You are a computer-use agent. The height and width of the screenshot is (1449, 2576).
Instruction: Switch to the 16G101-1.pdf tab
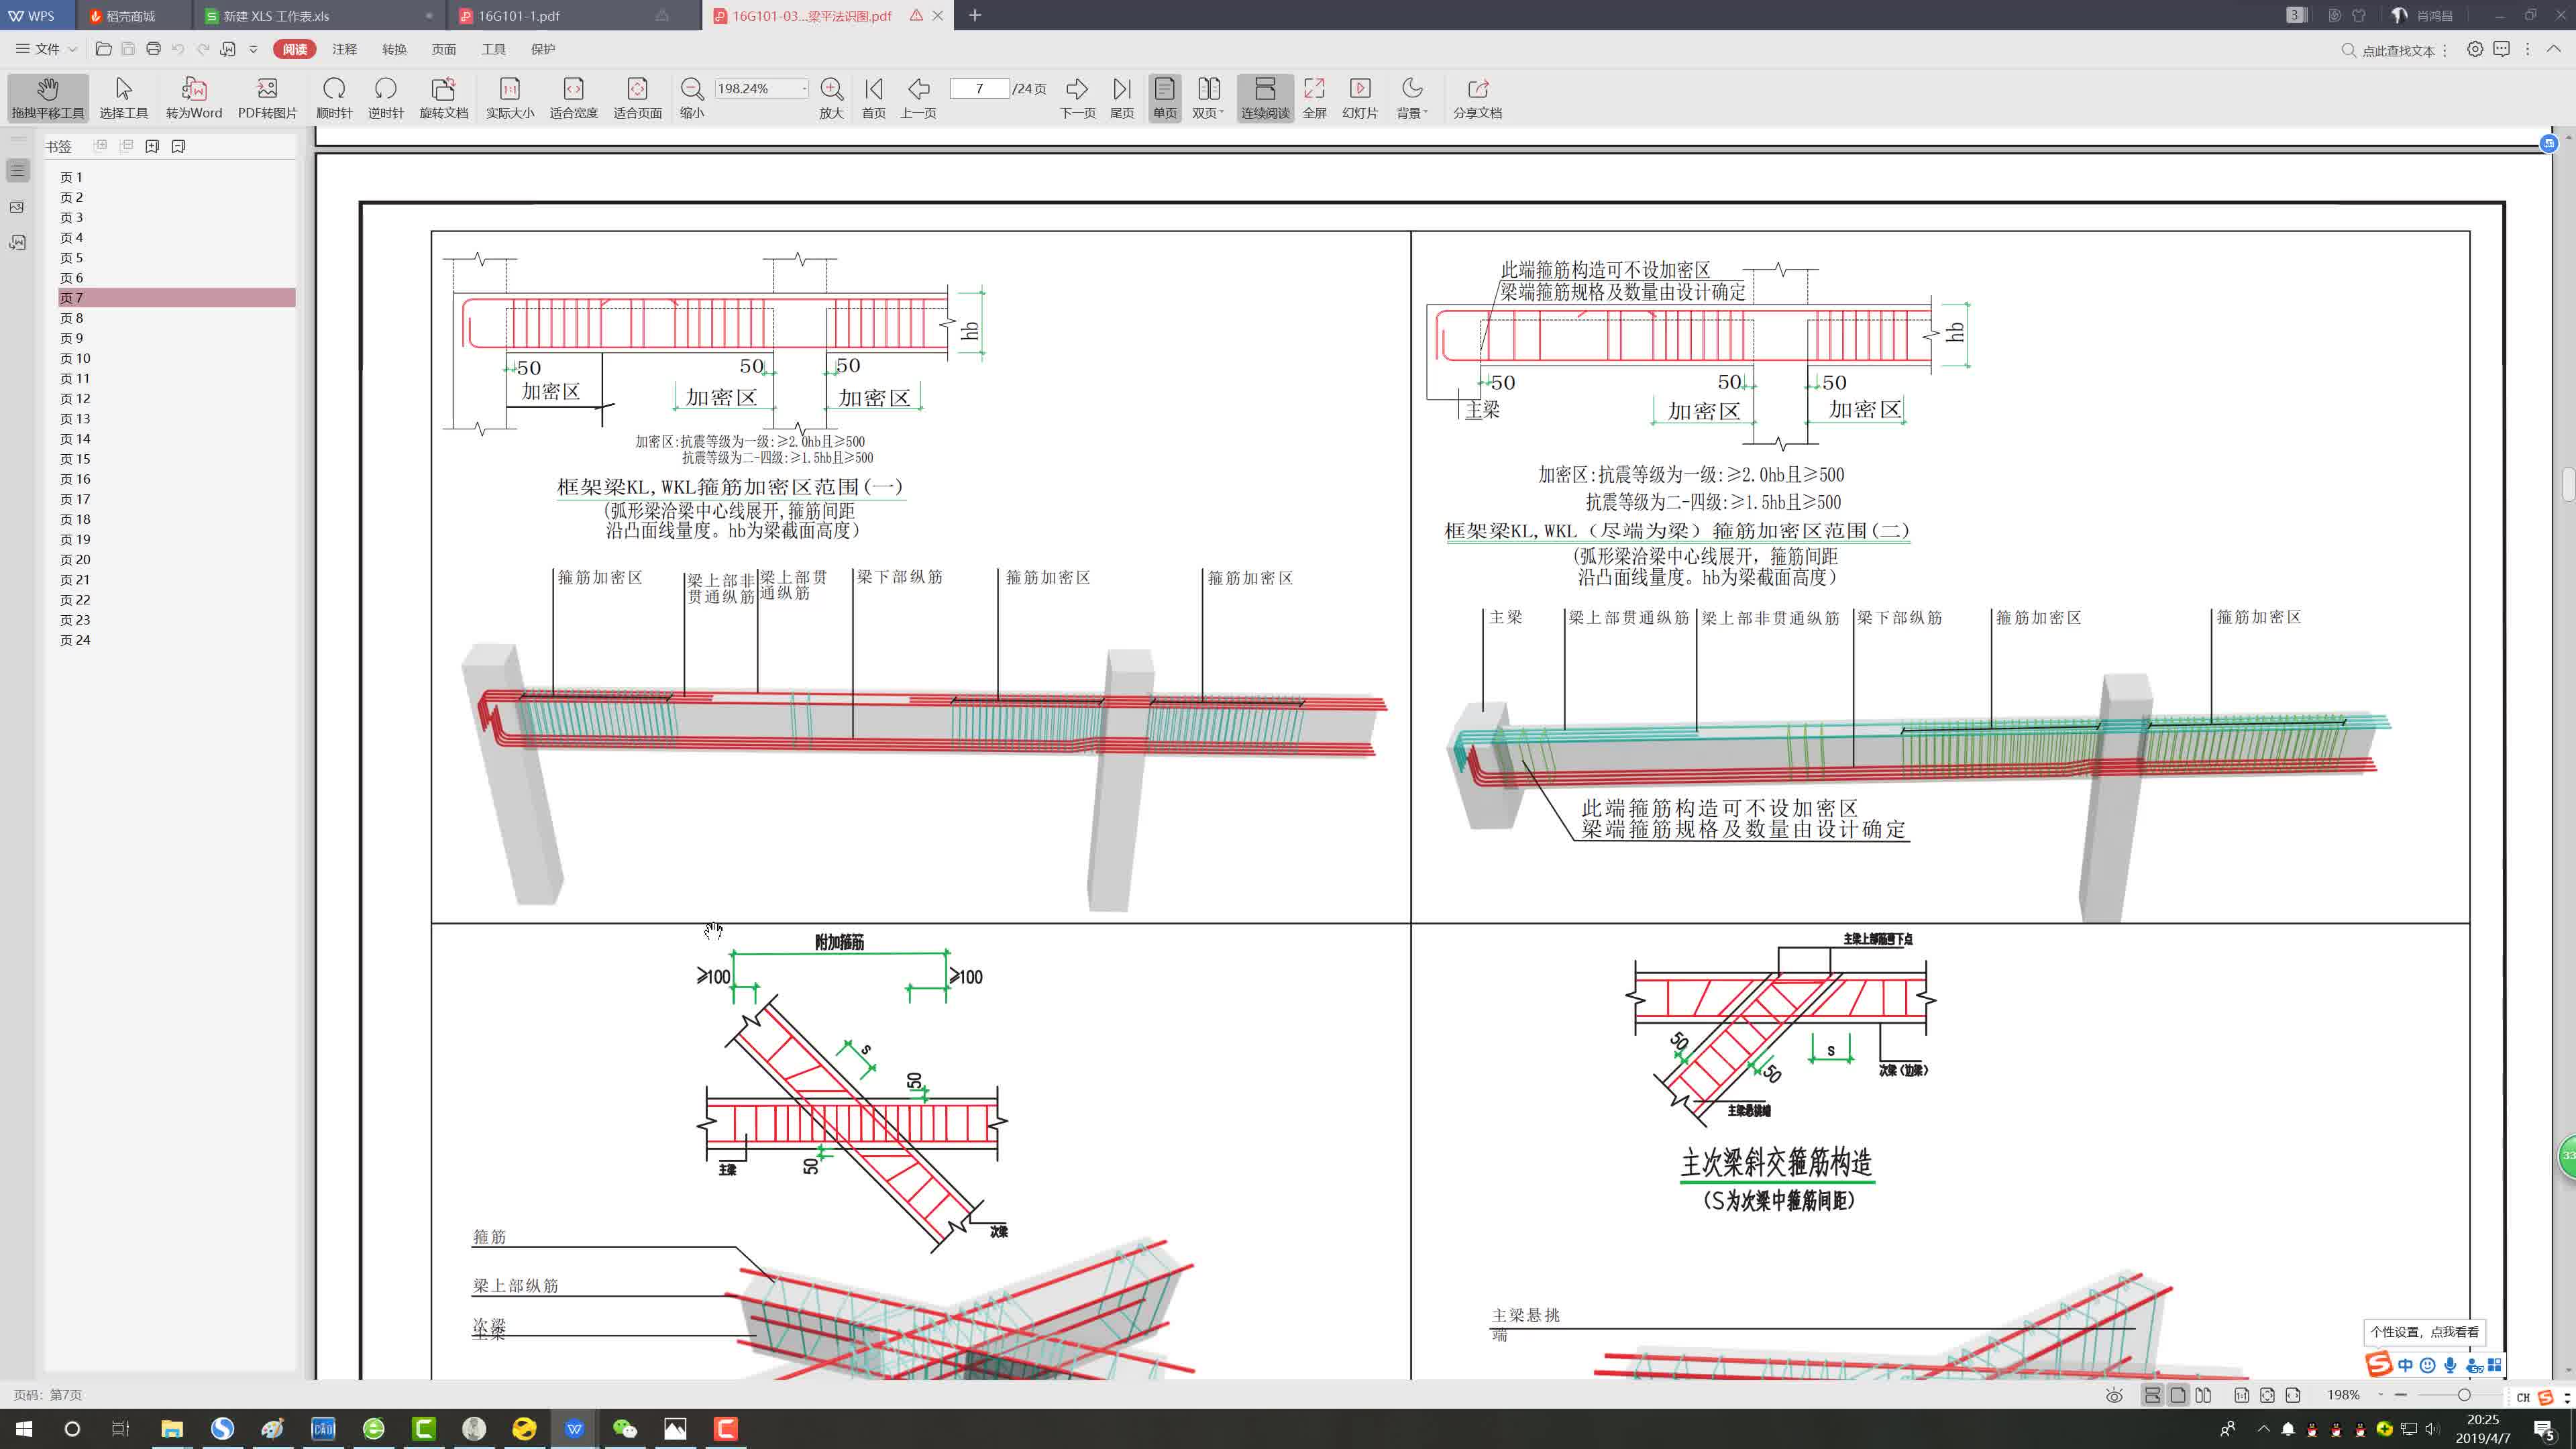[x=519, y=16]
